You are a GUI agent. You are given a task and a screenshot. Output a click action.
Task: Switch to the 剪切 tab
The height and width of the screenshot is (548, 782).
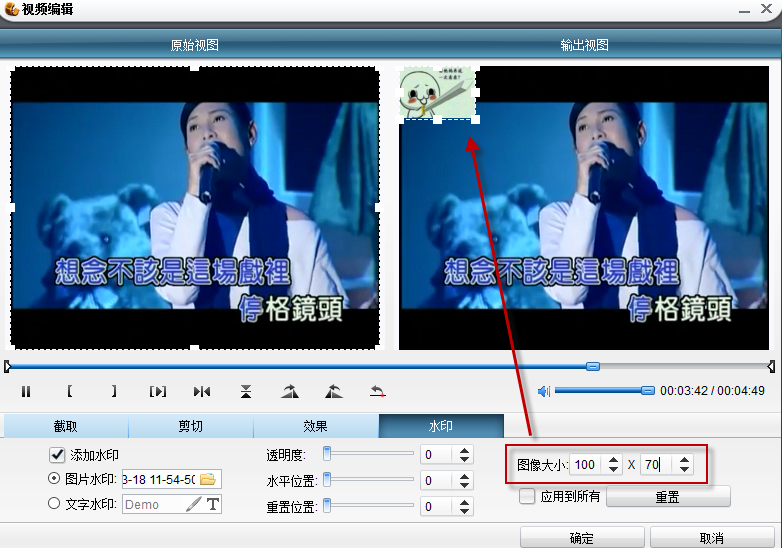(191, 426)
